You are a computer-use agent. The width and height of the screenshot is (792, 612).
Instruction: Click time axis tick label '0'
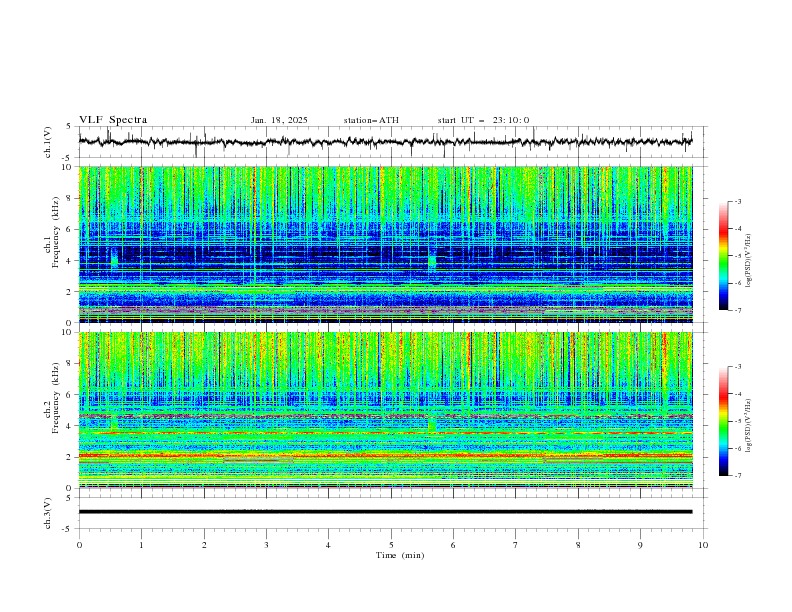(x=79, y=545)
